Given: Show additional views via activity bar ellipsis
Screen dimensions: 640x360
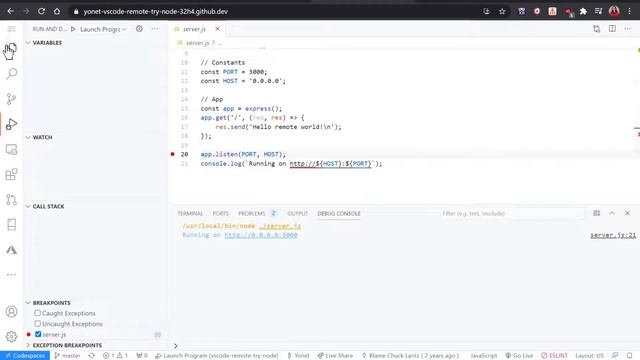Looking at the screenshot, I should pos(11,275).
